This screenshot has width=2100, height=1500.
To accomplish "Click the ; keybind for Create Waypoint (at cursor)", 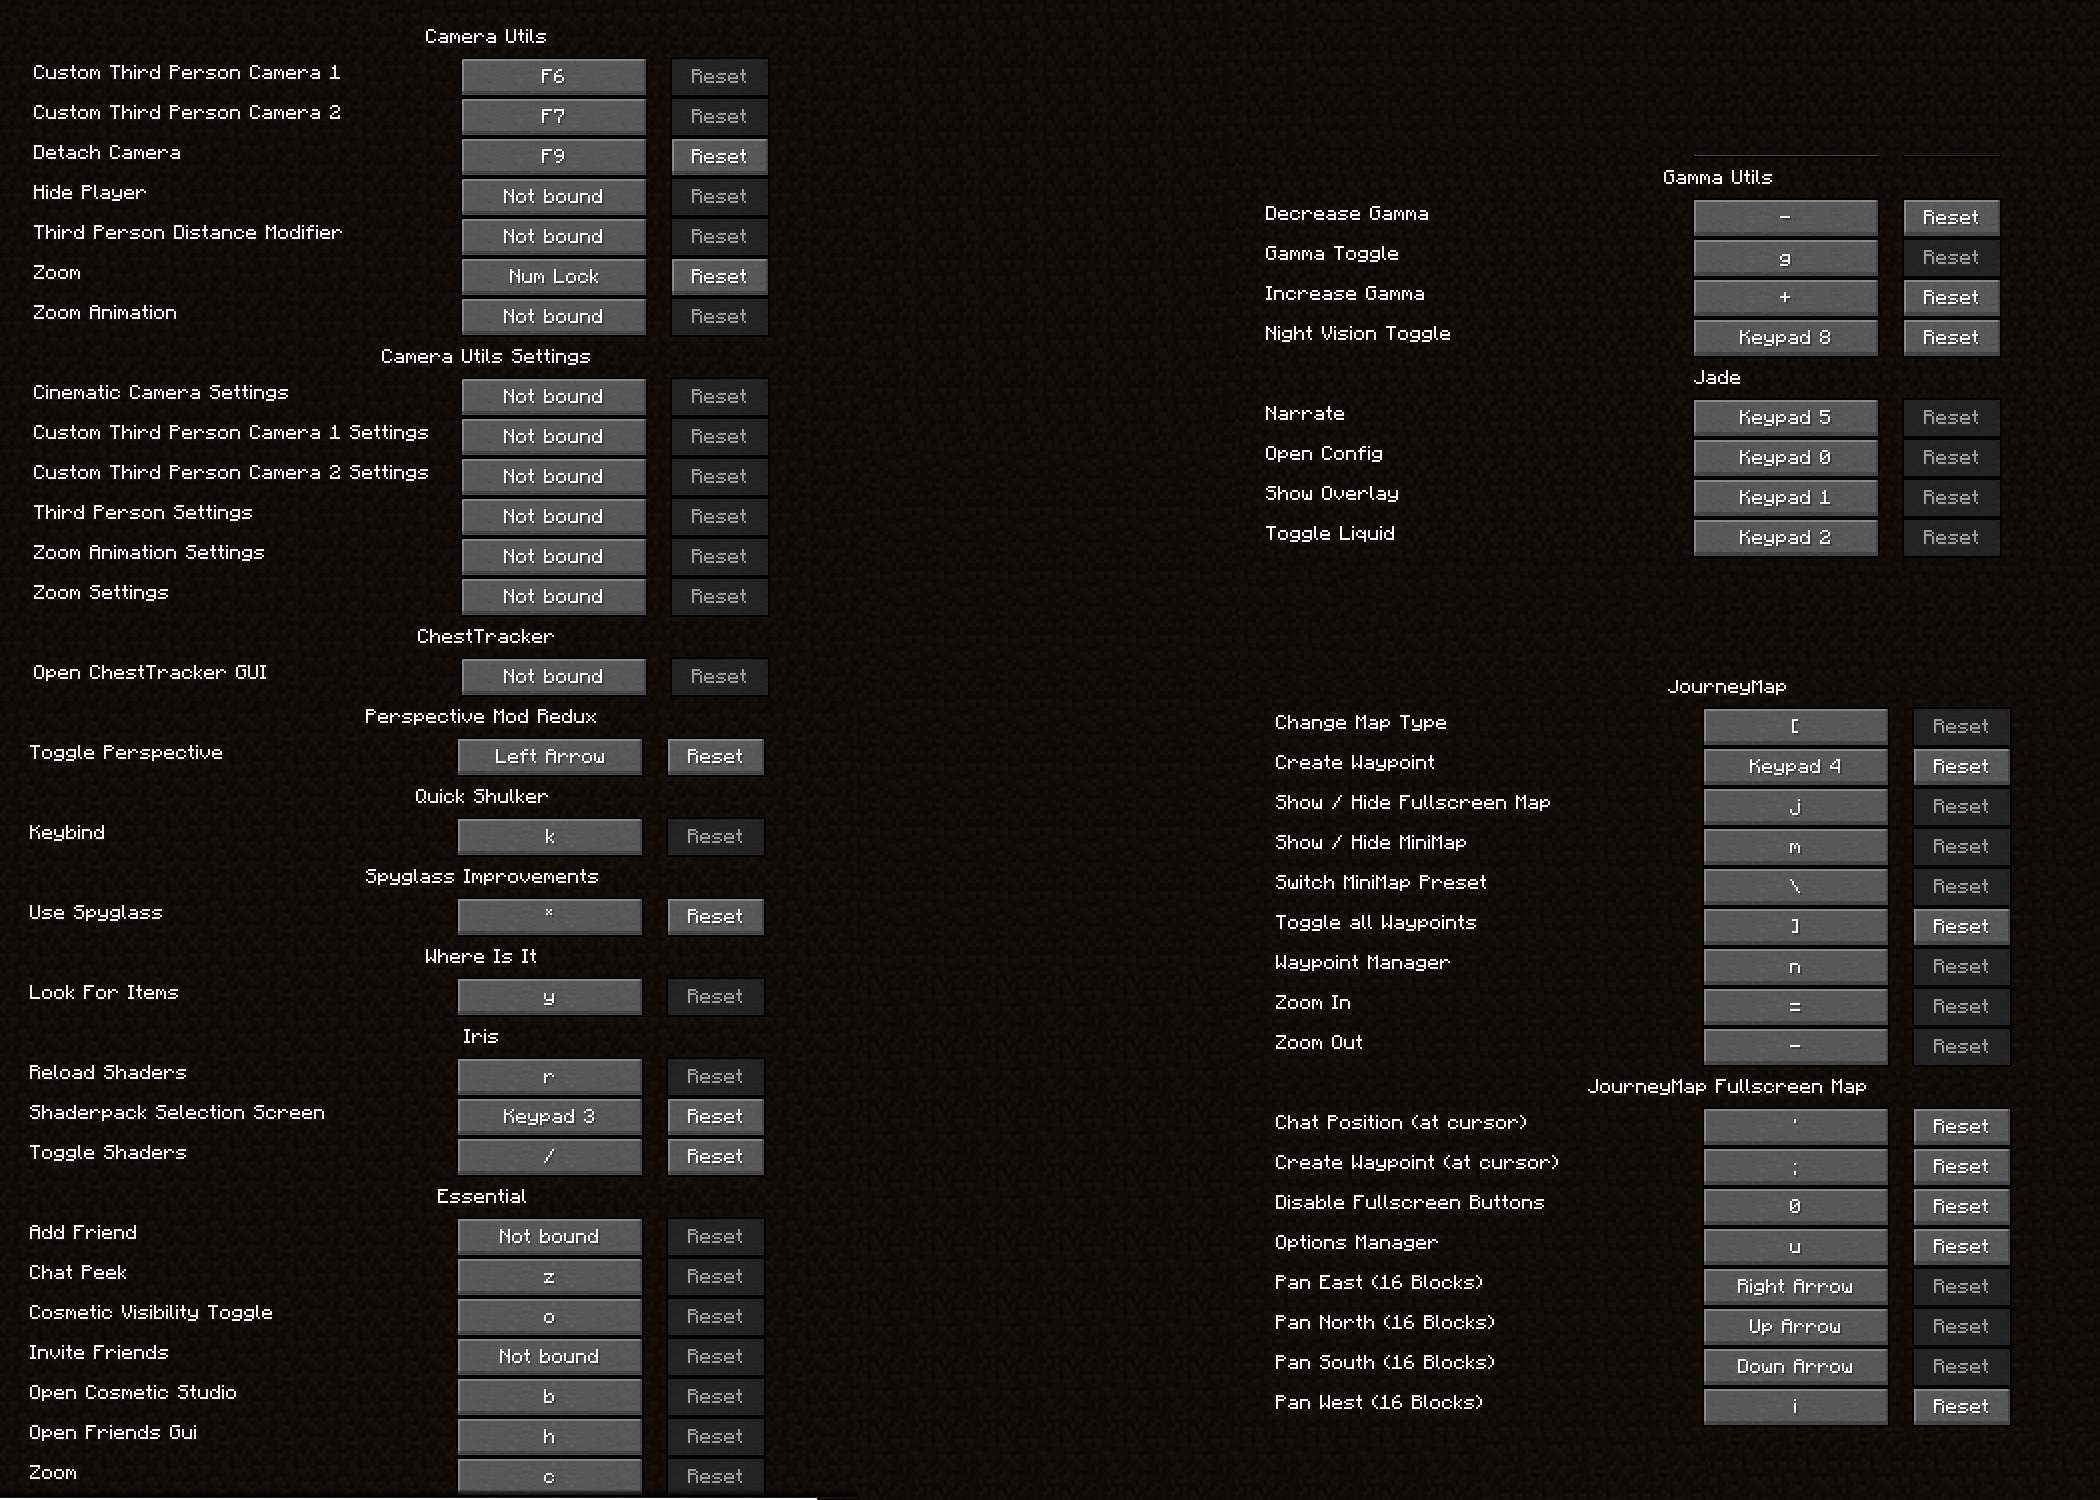I will click(x=1795, y=1167).
